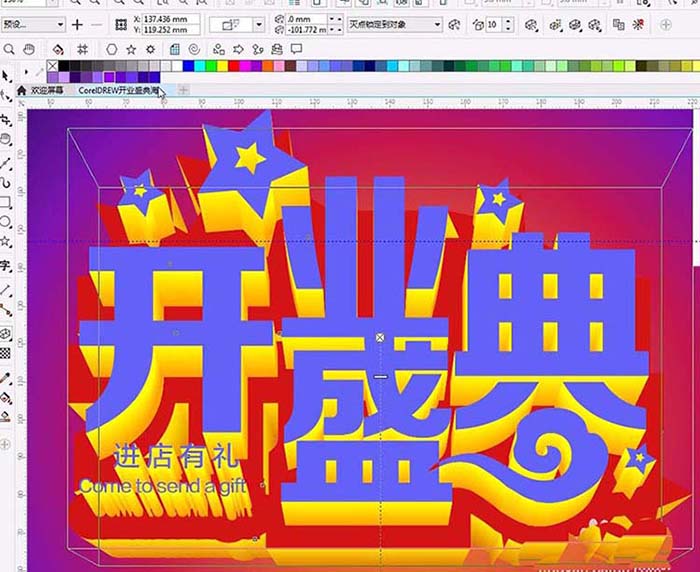Pick the yellow palette swatch
The width and height of the screenshot is (700, 572).
[x=222, y=66]
